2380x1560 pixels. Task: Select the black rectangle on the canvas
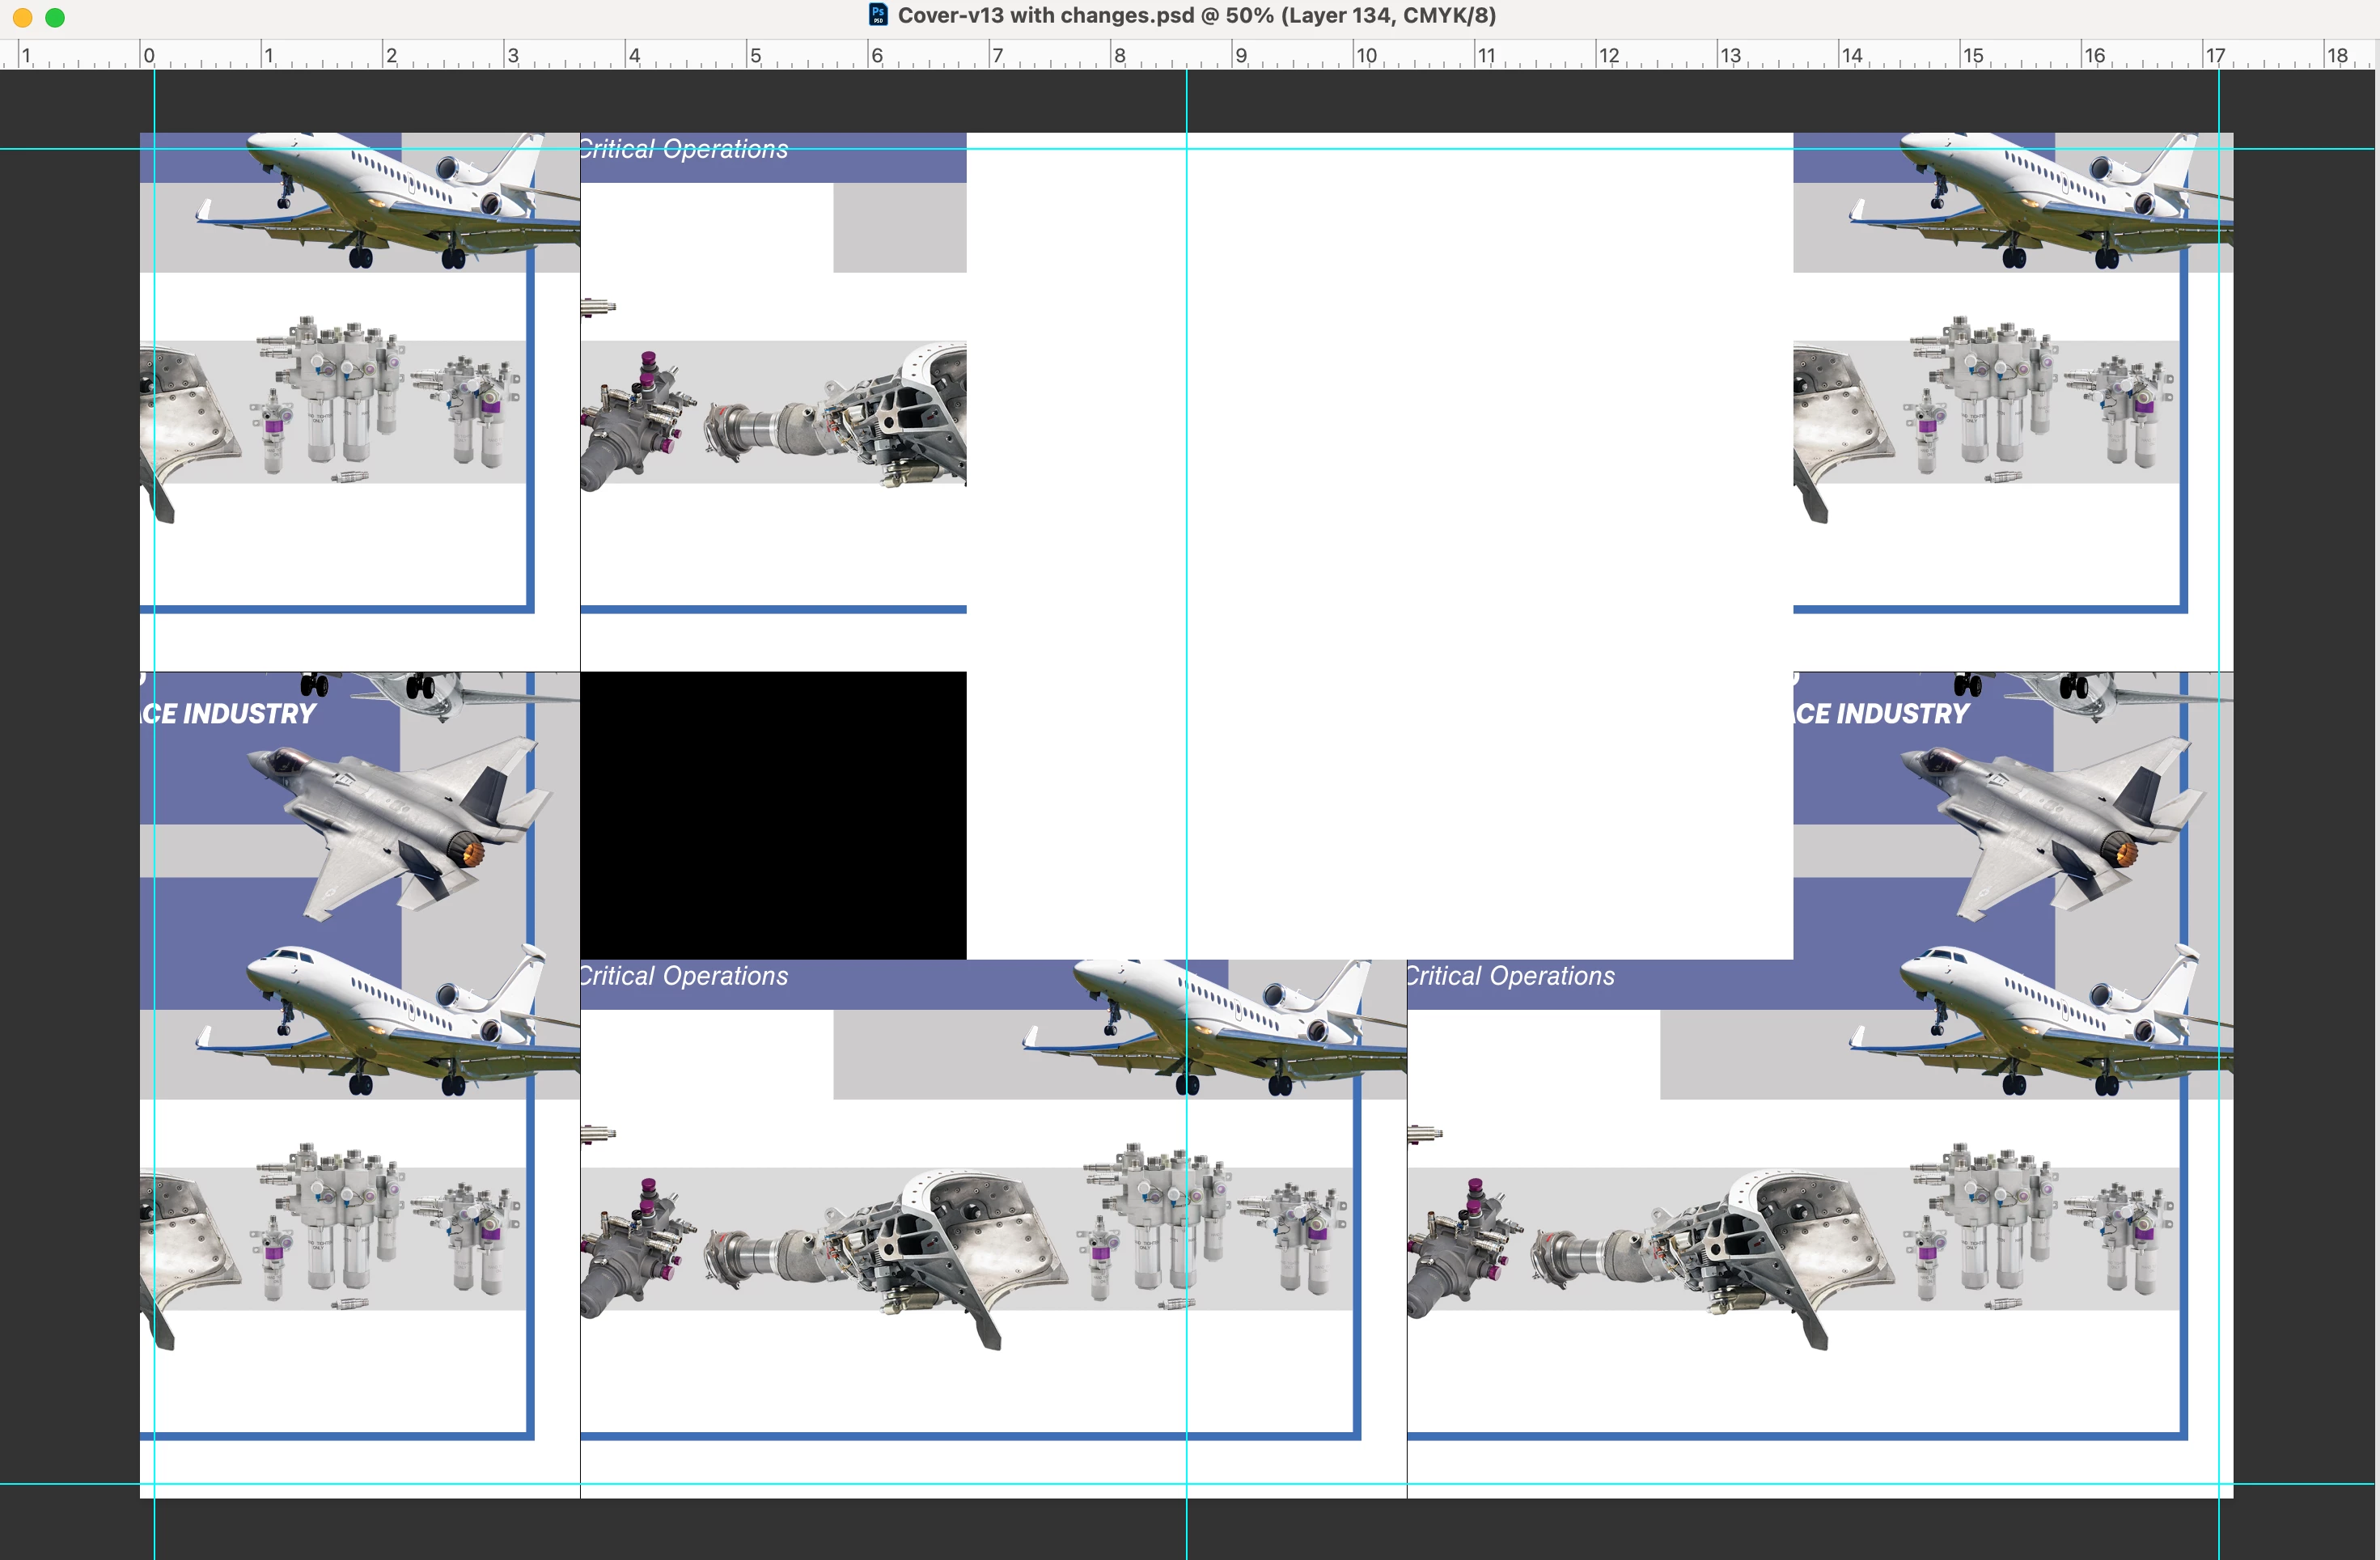tap(773, 815)
